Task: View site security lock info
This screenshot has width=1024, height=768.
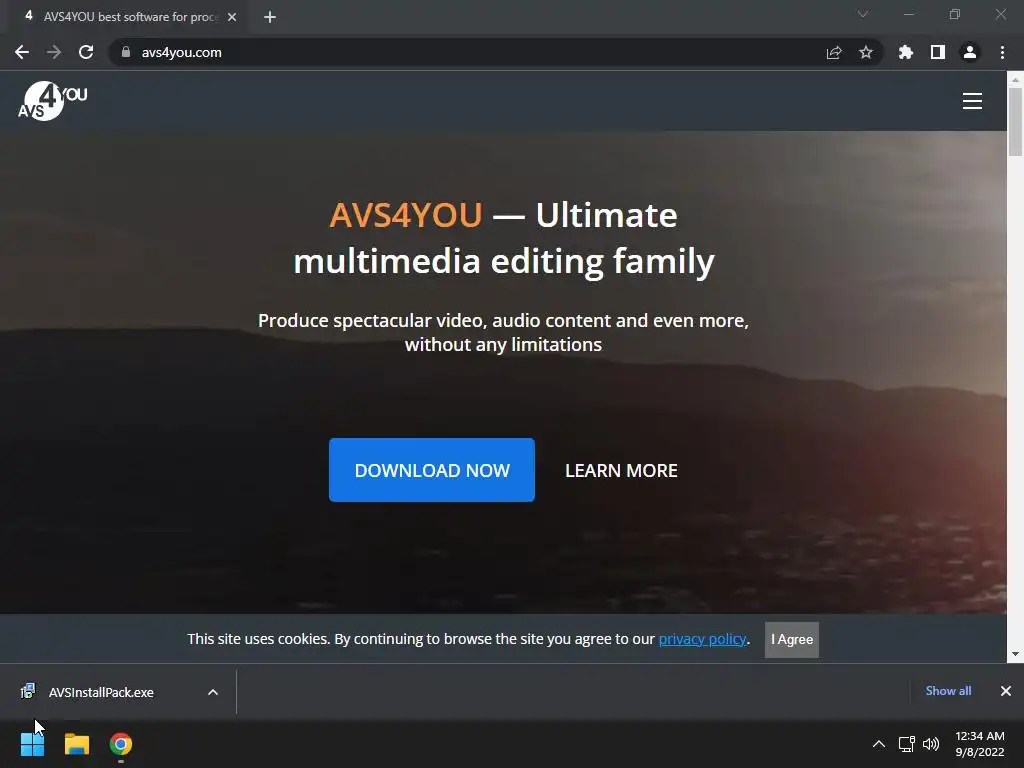Action: [126, 52]
